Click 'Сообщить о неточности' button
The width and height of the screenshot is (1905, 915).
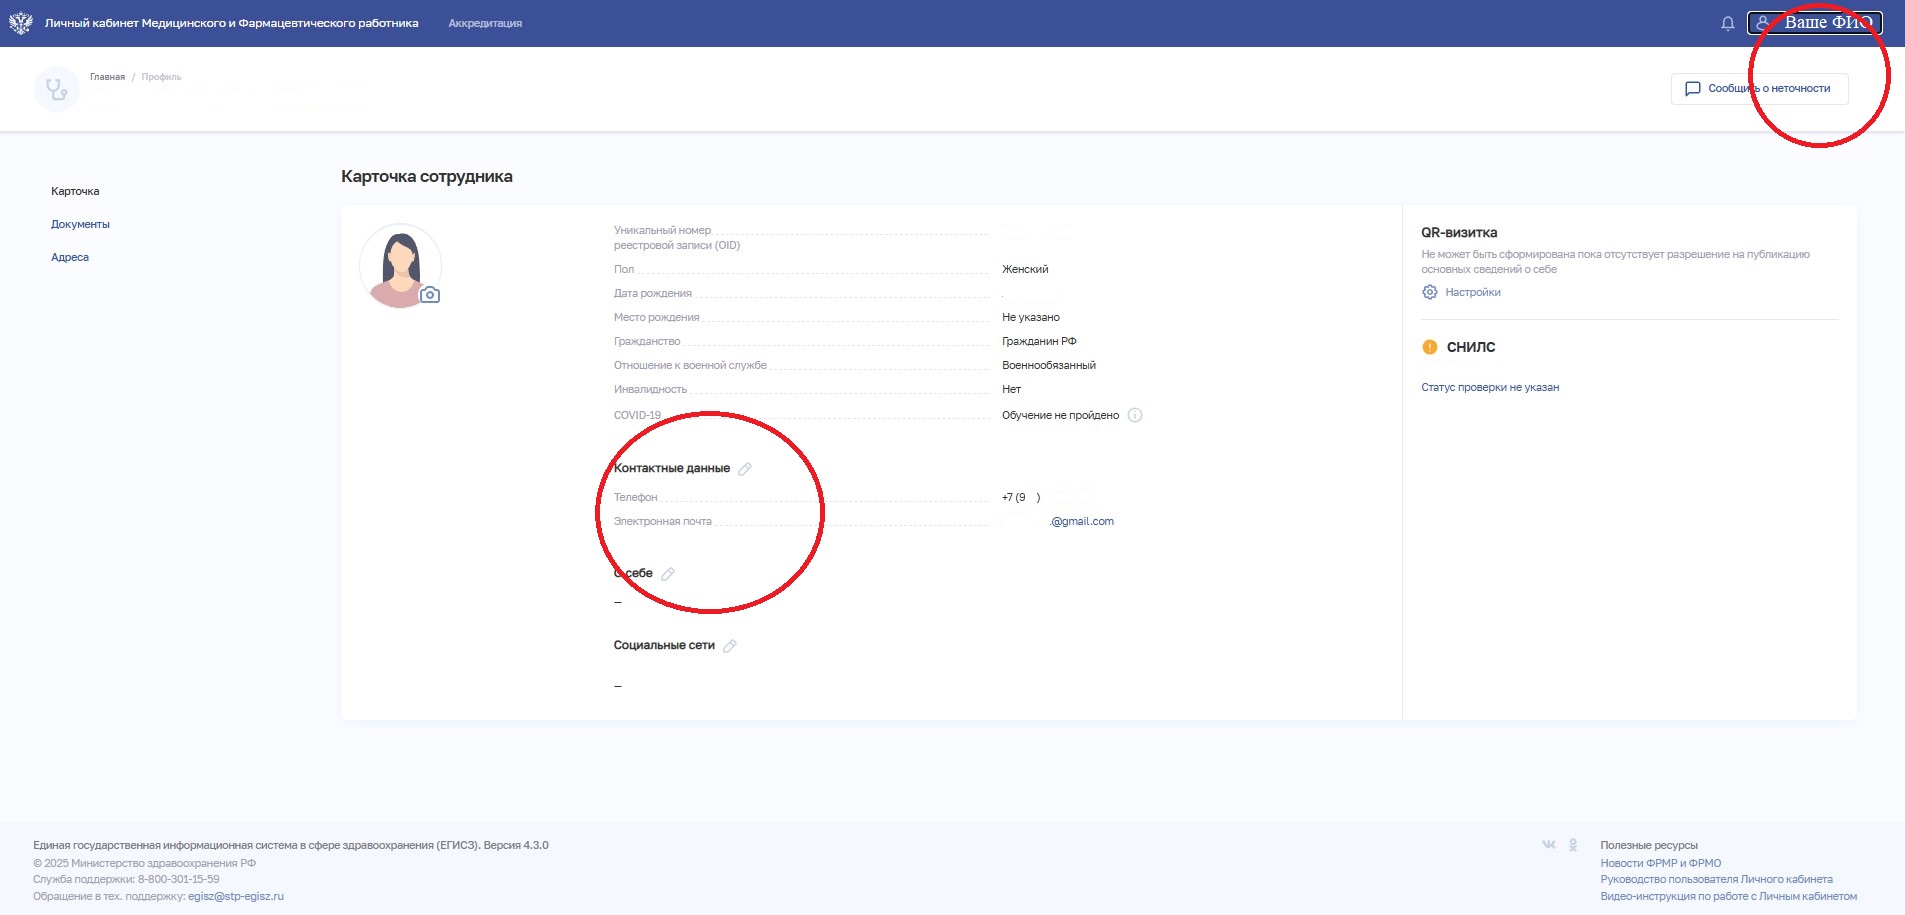1759,88
